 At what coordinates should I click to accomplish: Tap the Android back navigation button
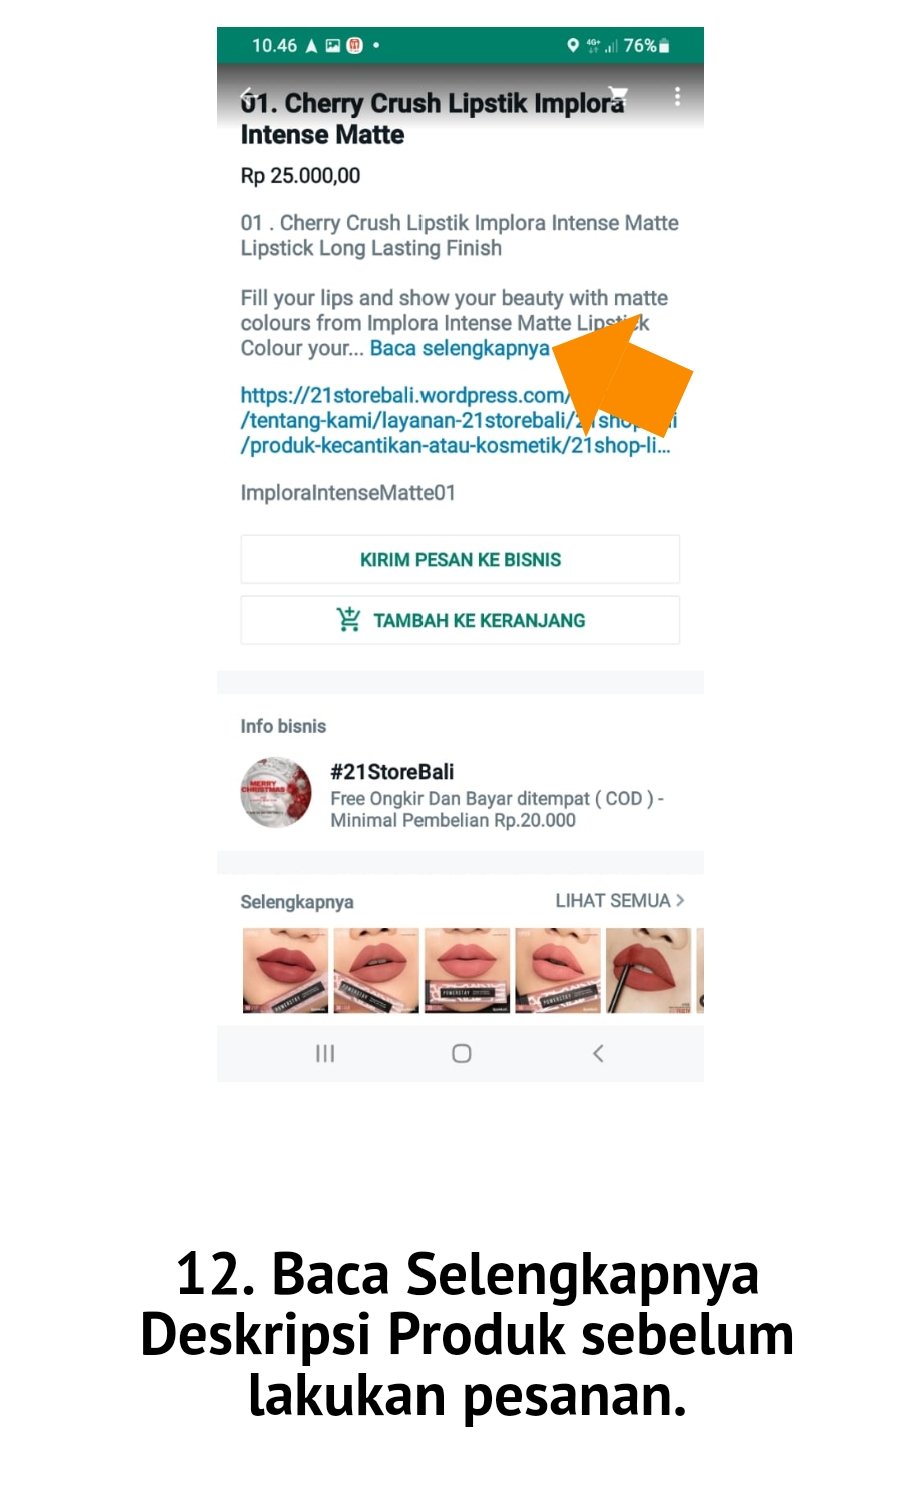click(x=598, y=1053)
